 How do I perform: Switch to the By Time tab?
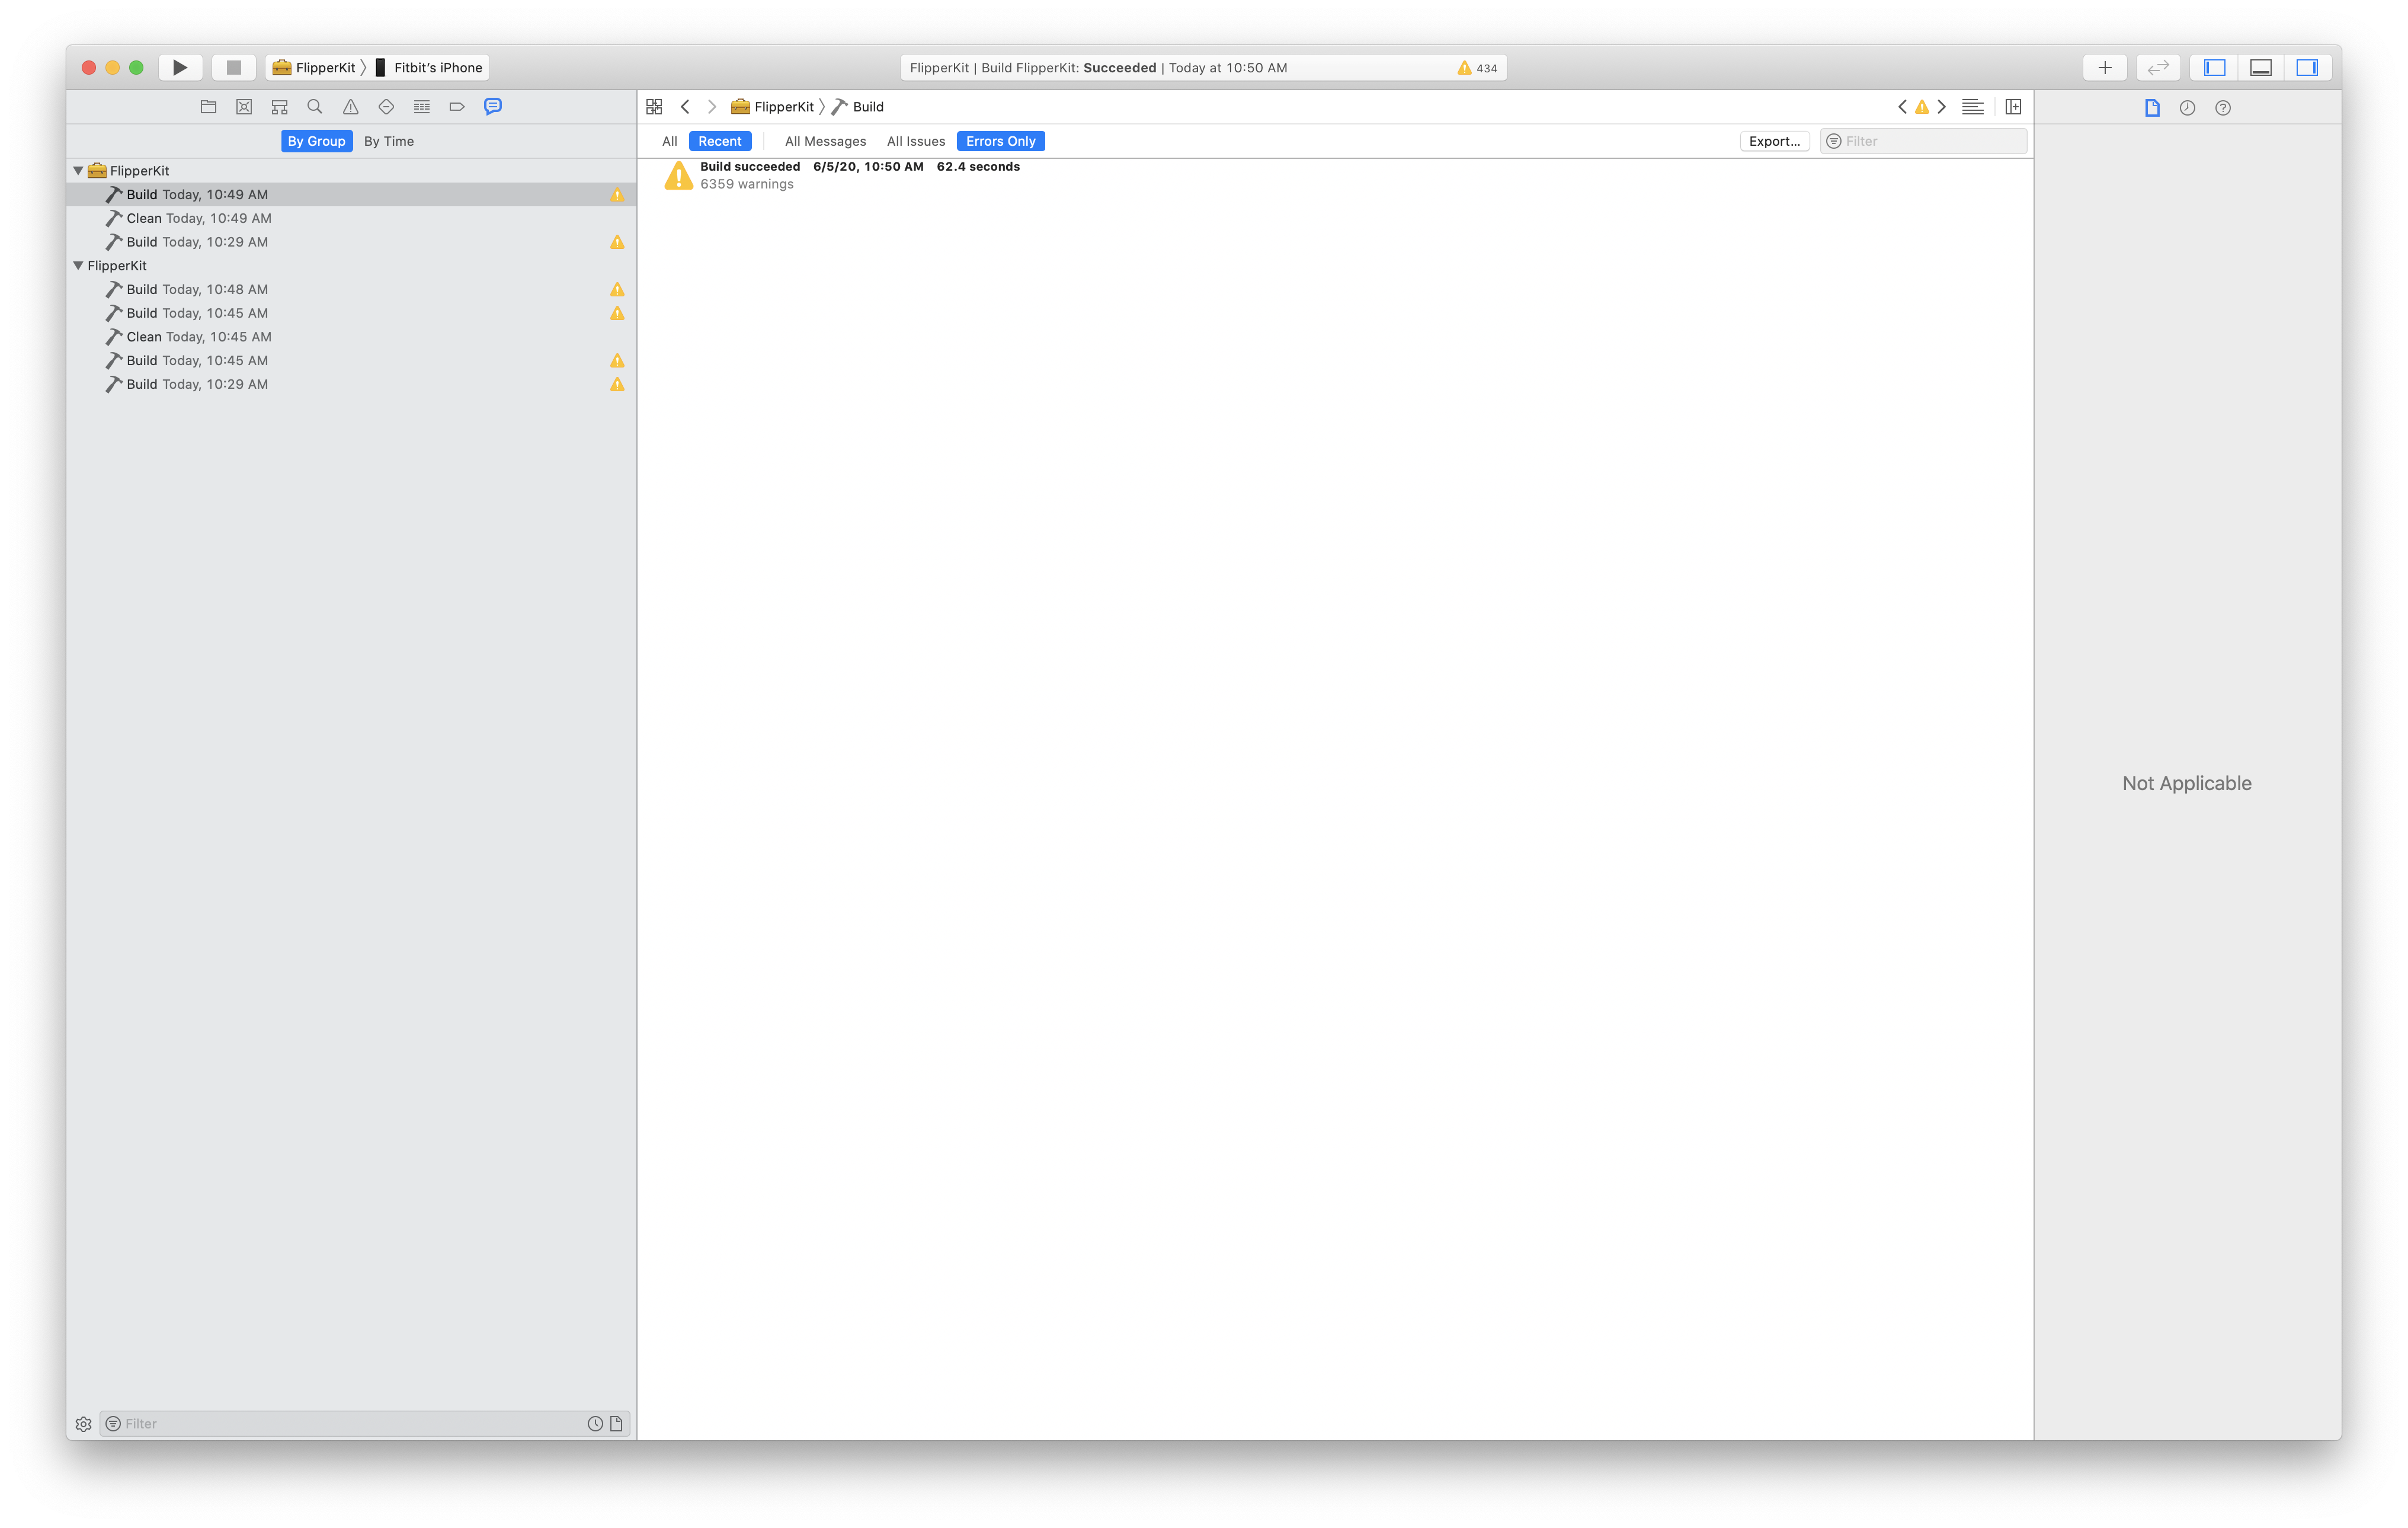[x=388, y=141]
